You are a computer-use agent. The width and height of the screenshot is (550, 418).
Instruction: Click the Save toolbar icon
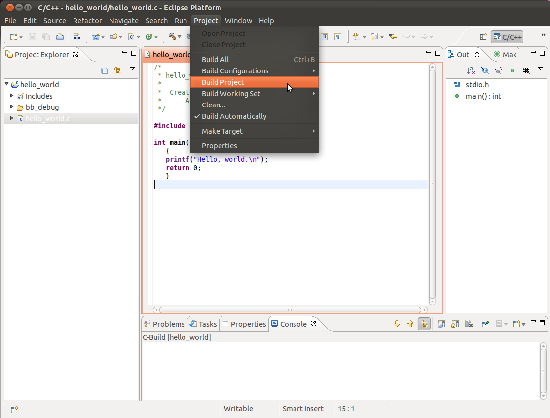[x=32, y=36]
